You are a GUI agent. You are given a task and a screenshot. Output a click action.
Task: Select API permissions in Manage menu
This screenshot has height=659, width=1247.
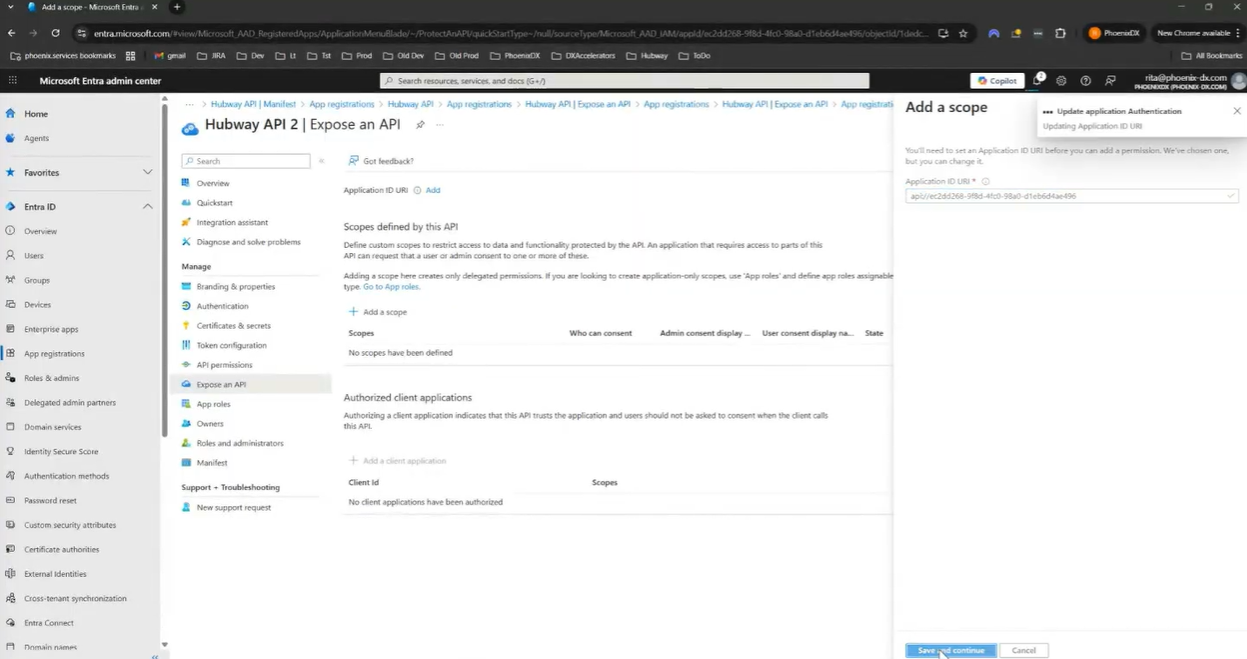pyautogui.click(x=224, y=365)
